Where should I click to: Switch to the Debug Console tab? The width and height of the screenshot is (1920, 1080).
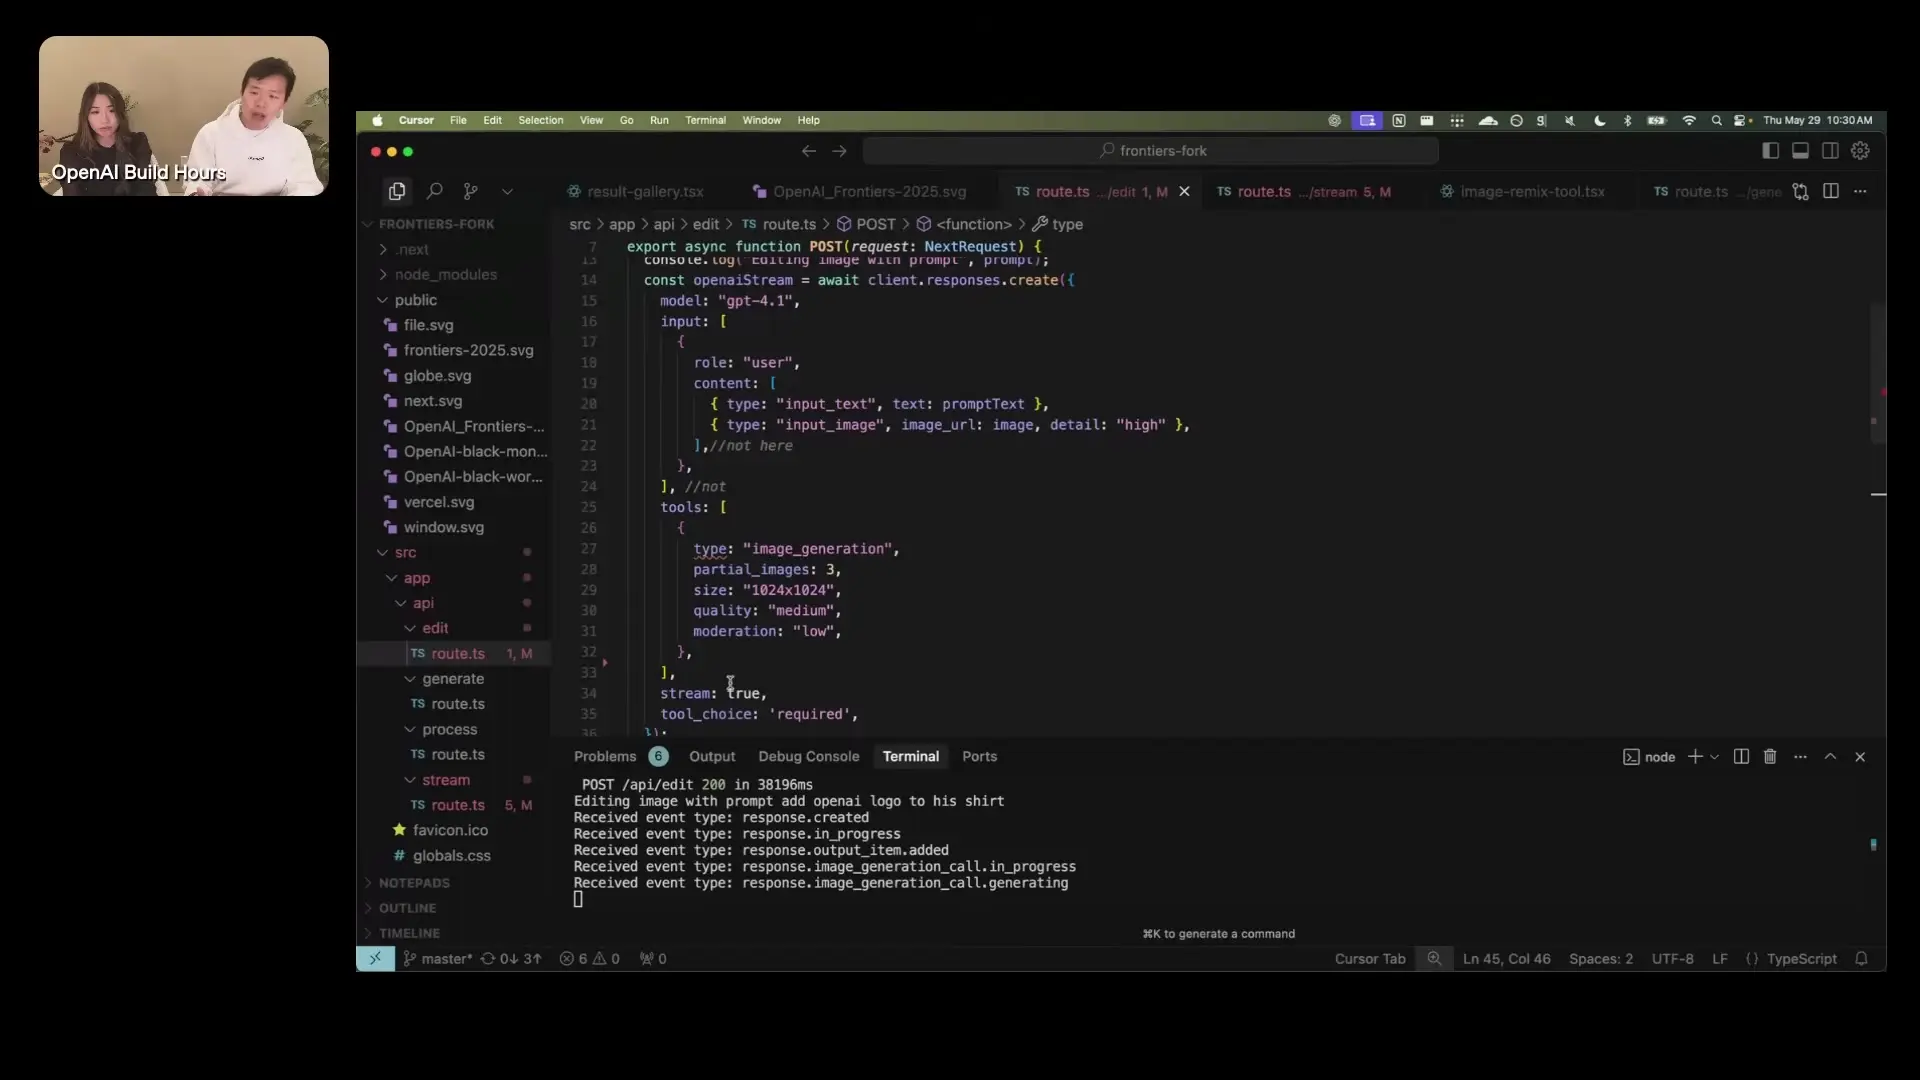(x=808, y=757)
